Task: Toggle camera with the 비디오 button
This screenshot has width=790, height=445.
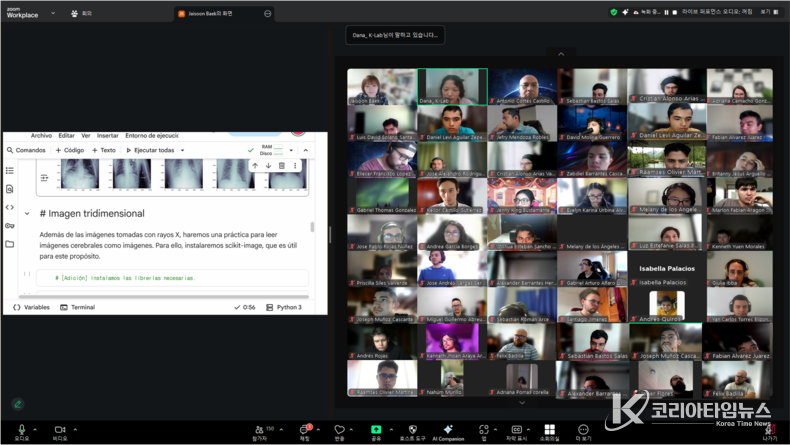Action: click(60, 430)
